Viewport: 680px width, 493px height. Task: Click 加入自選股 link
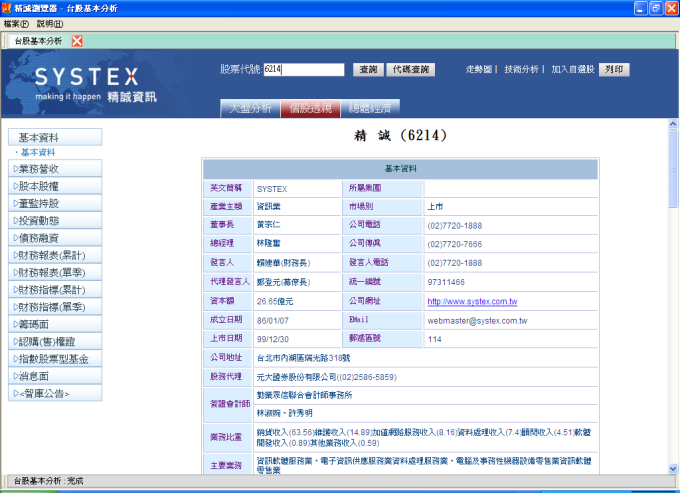572,69
